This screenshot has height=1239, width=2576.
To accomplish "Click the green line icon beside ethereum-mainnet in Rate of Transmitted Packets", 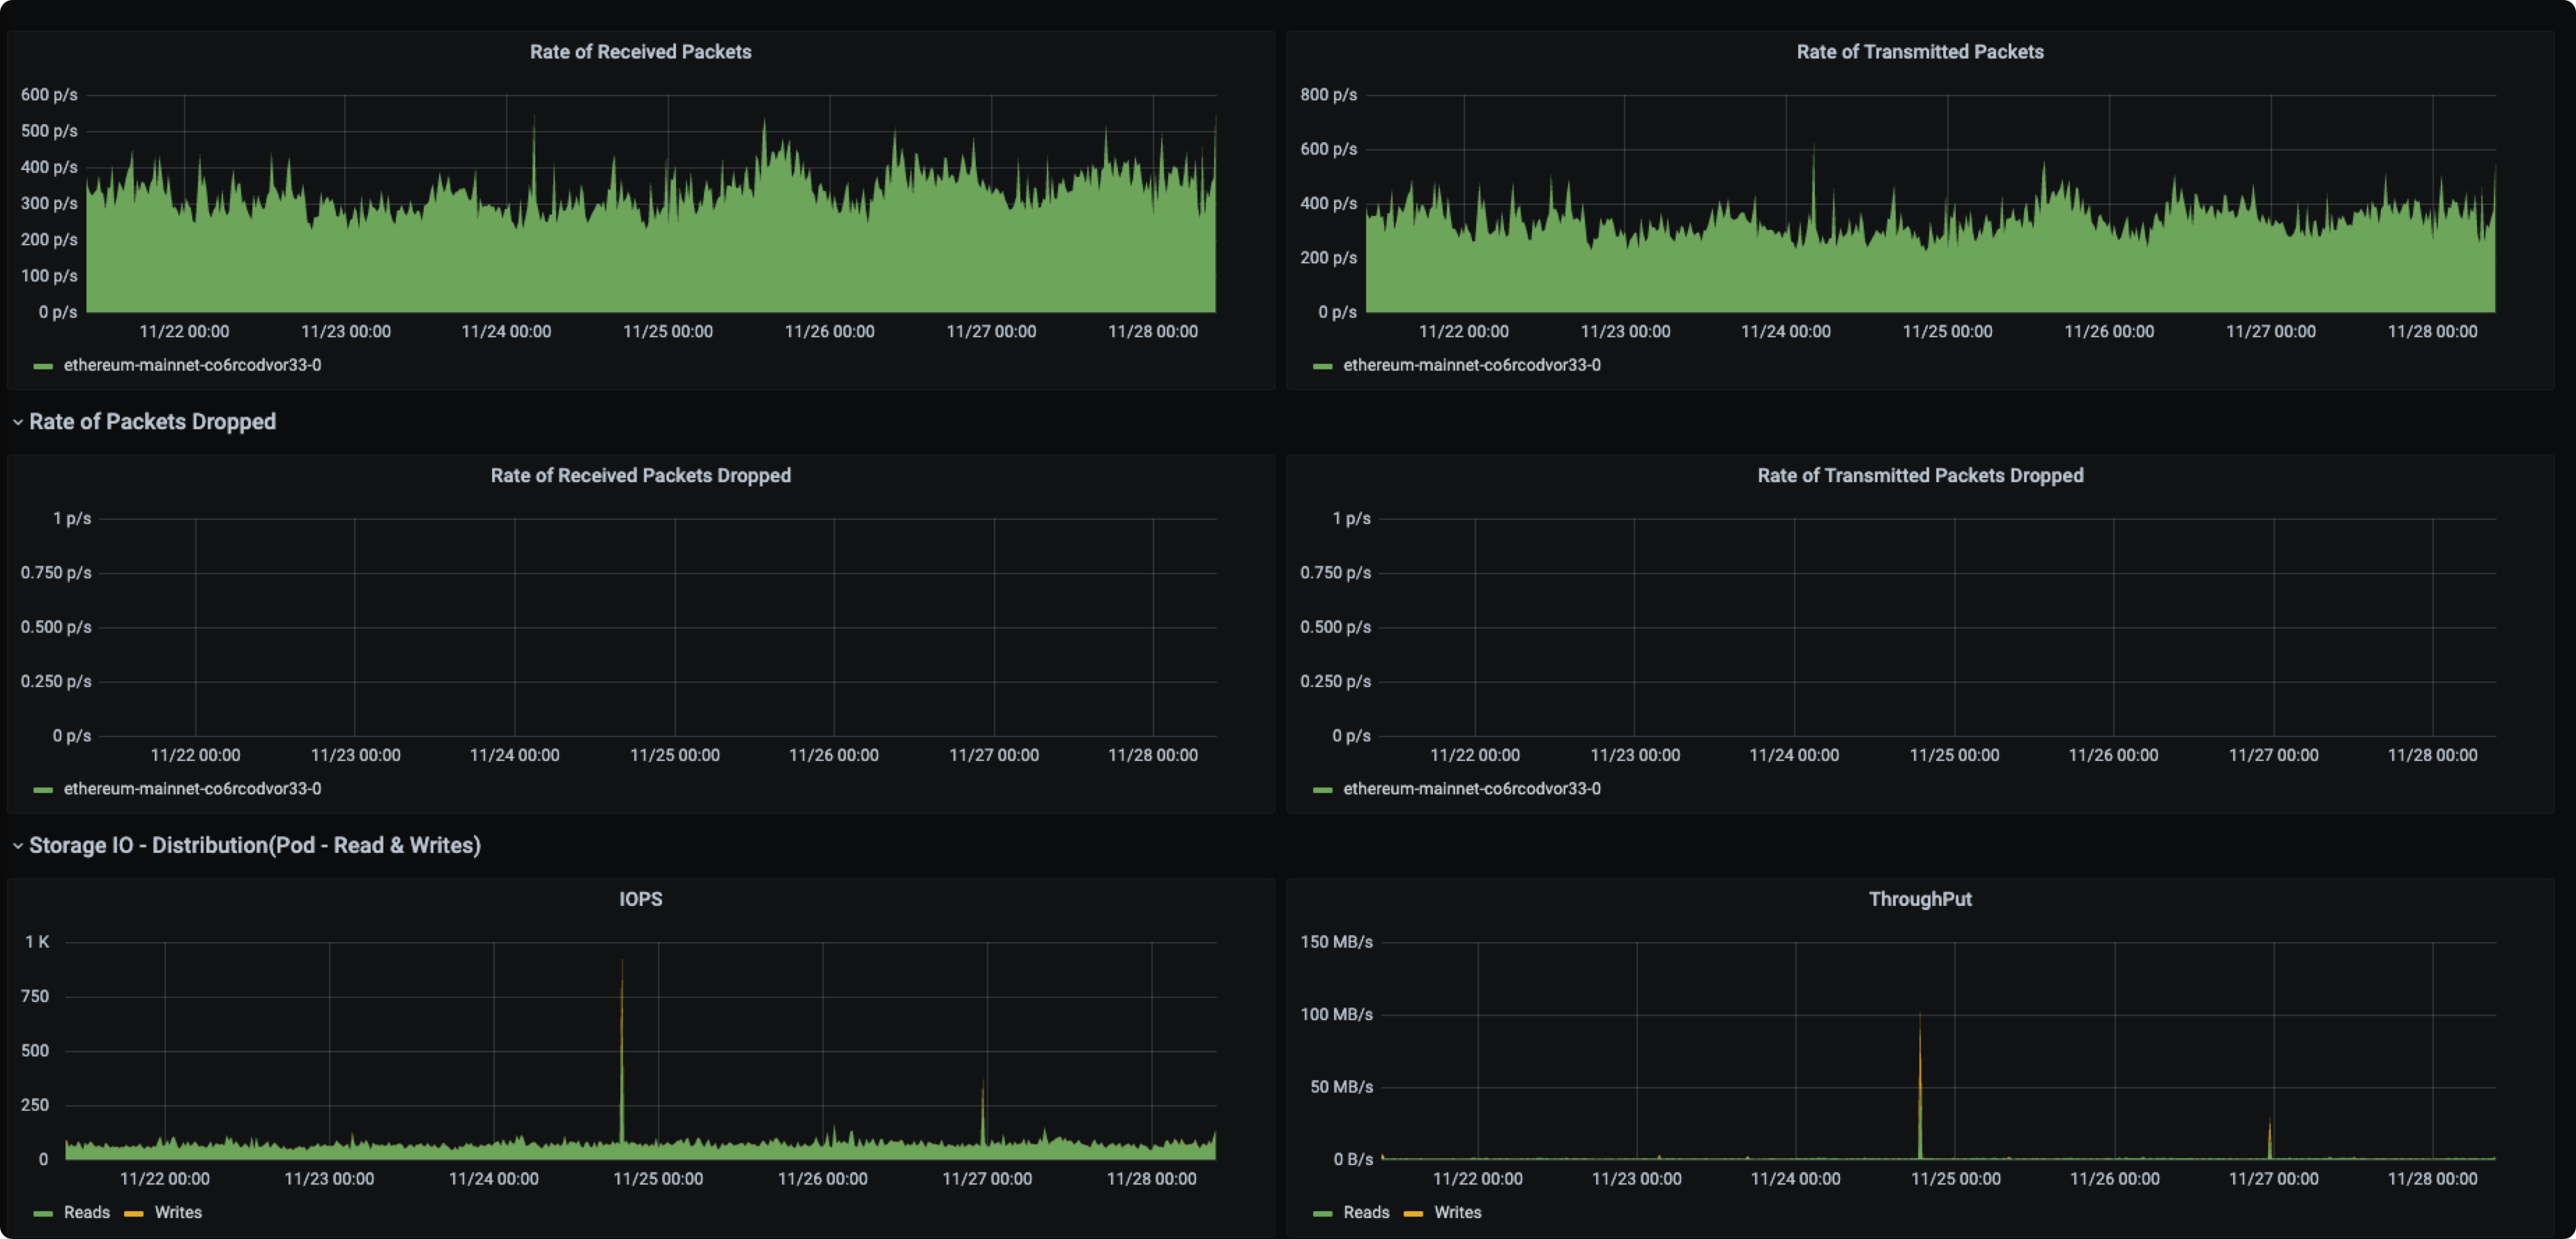I will coord(1322,366).
